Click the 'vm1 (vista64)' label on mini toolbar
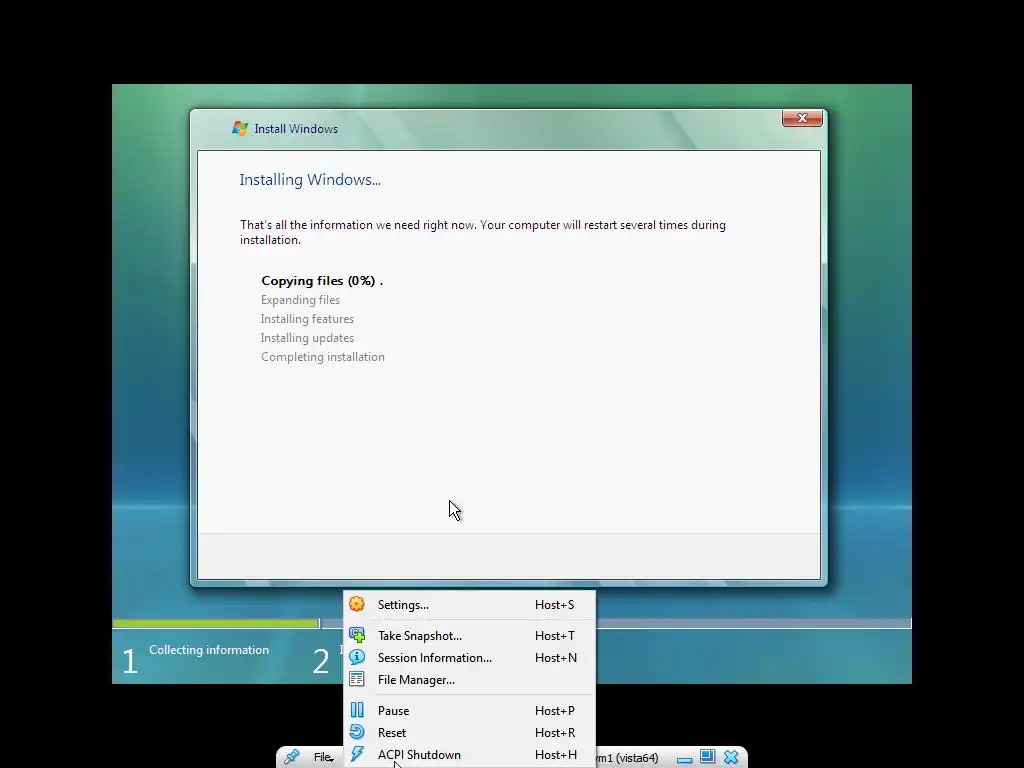This screenshot has width=1024, height=768. 627,758
